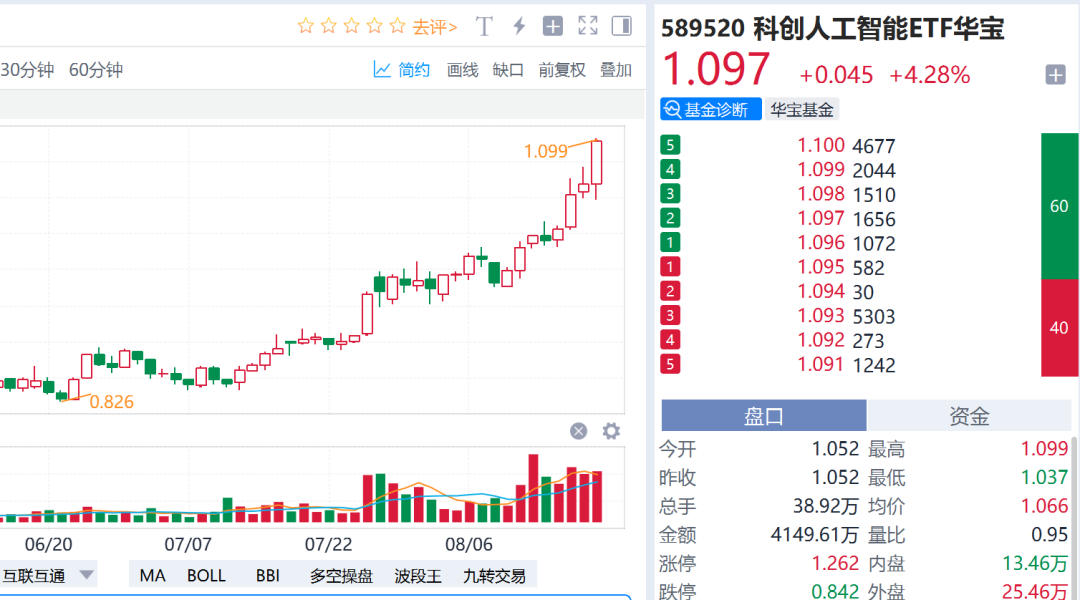Open the 华宝基金 fund company button
Screen dimensions: 1080x600
[x=803, y=108]
